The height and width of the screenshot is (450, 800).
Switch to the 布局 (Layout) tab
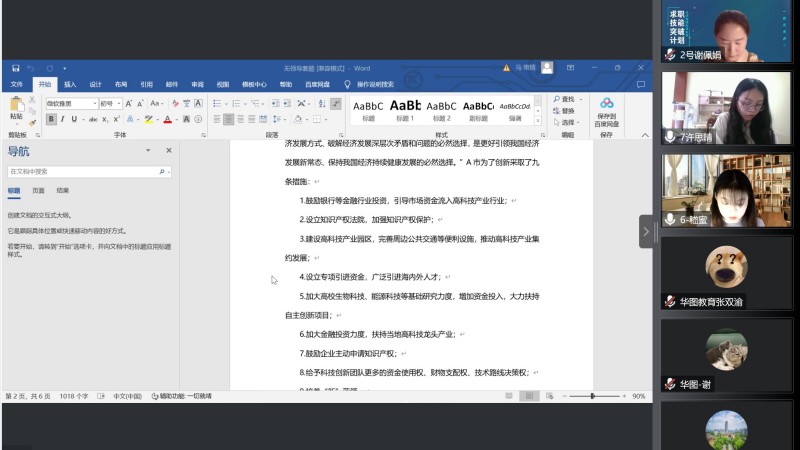pyautogui.click(x=121, y=84)
